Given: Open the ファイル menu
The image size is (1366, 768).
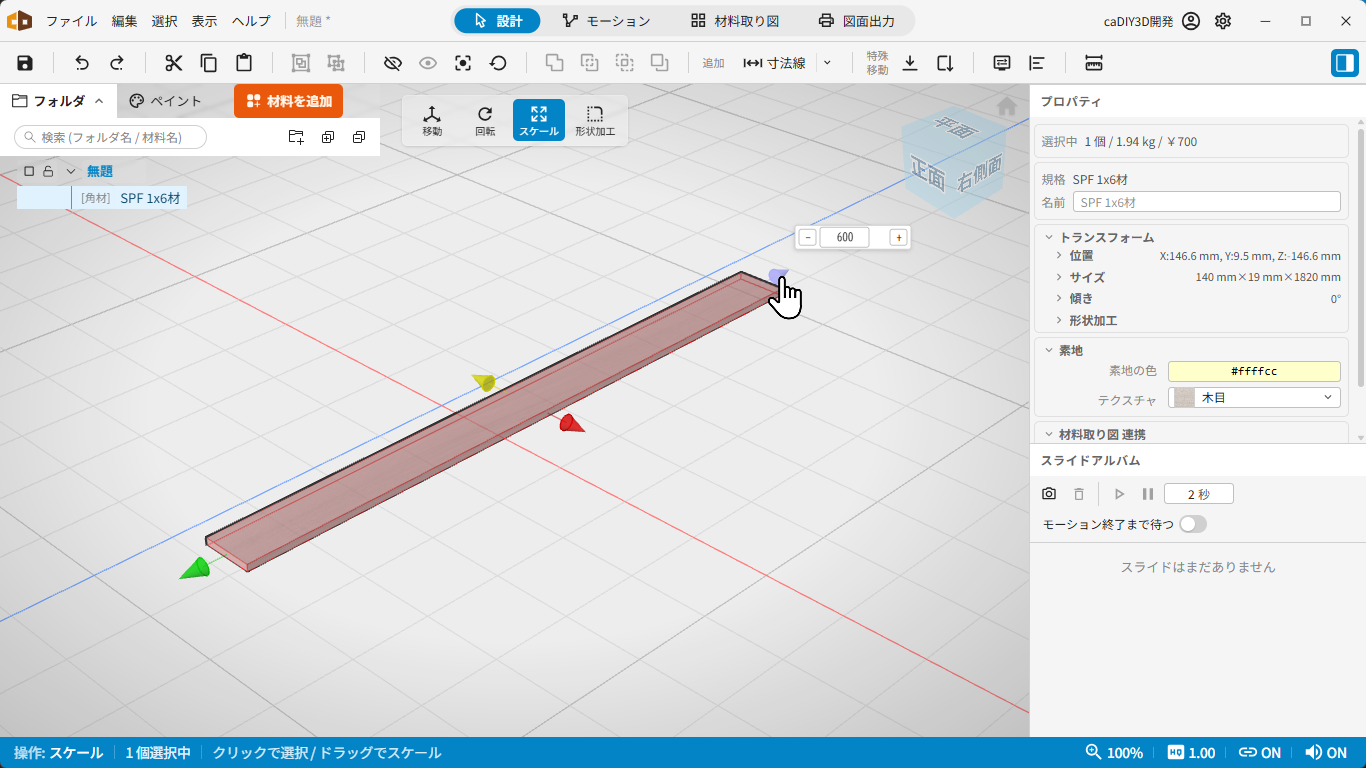Looking at the screenshot, I should pyautogui.click(x=72, y=21).
